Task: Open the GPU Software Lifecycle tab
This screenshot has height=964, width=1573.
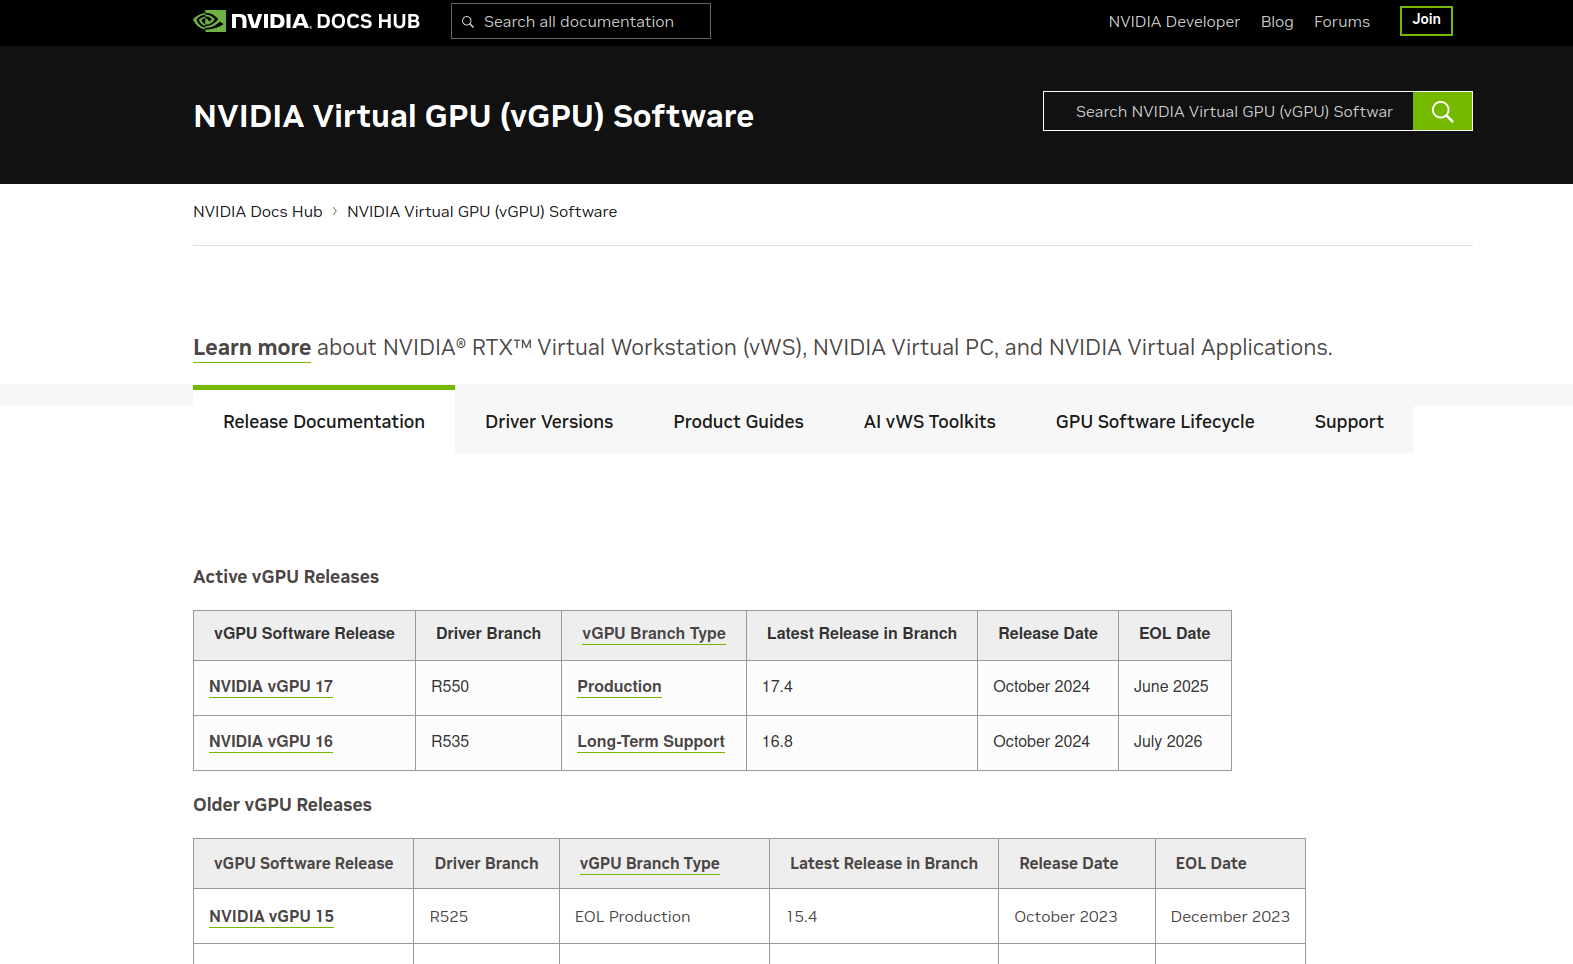Action: click(x=1155, y=422)
